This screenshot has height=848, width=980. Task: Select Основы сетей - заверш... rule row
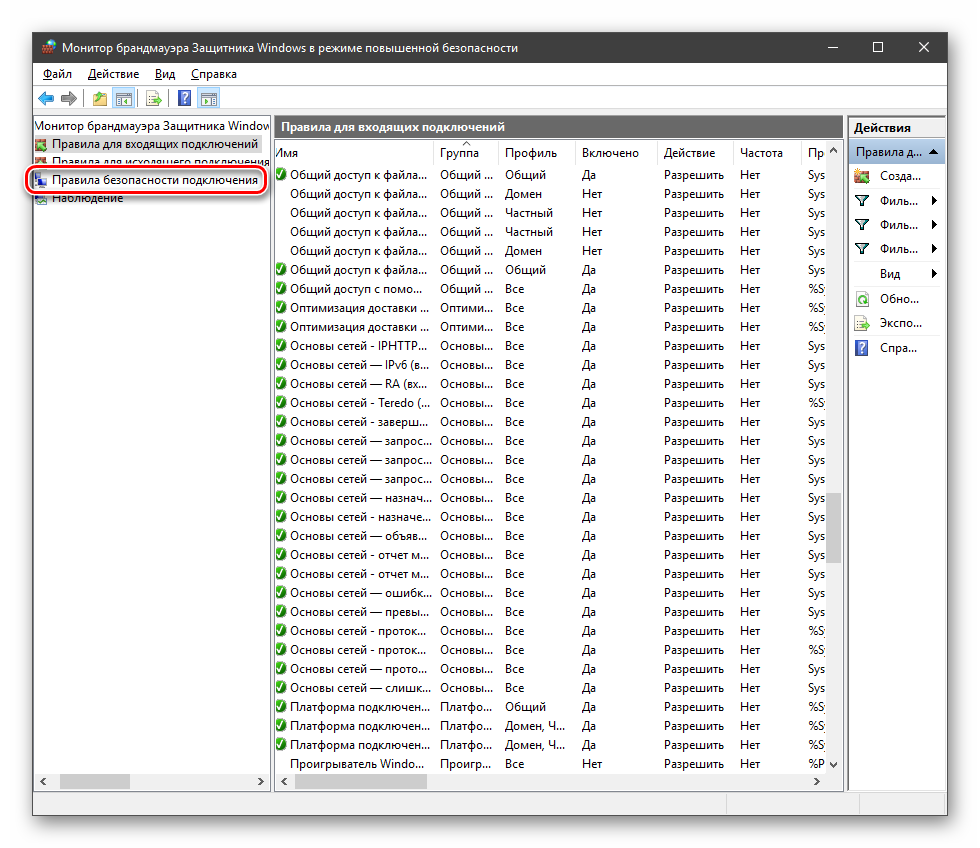pyautogui.click(x=551, y=422)
